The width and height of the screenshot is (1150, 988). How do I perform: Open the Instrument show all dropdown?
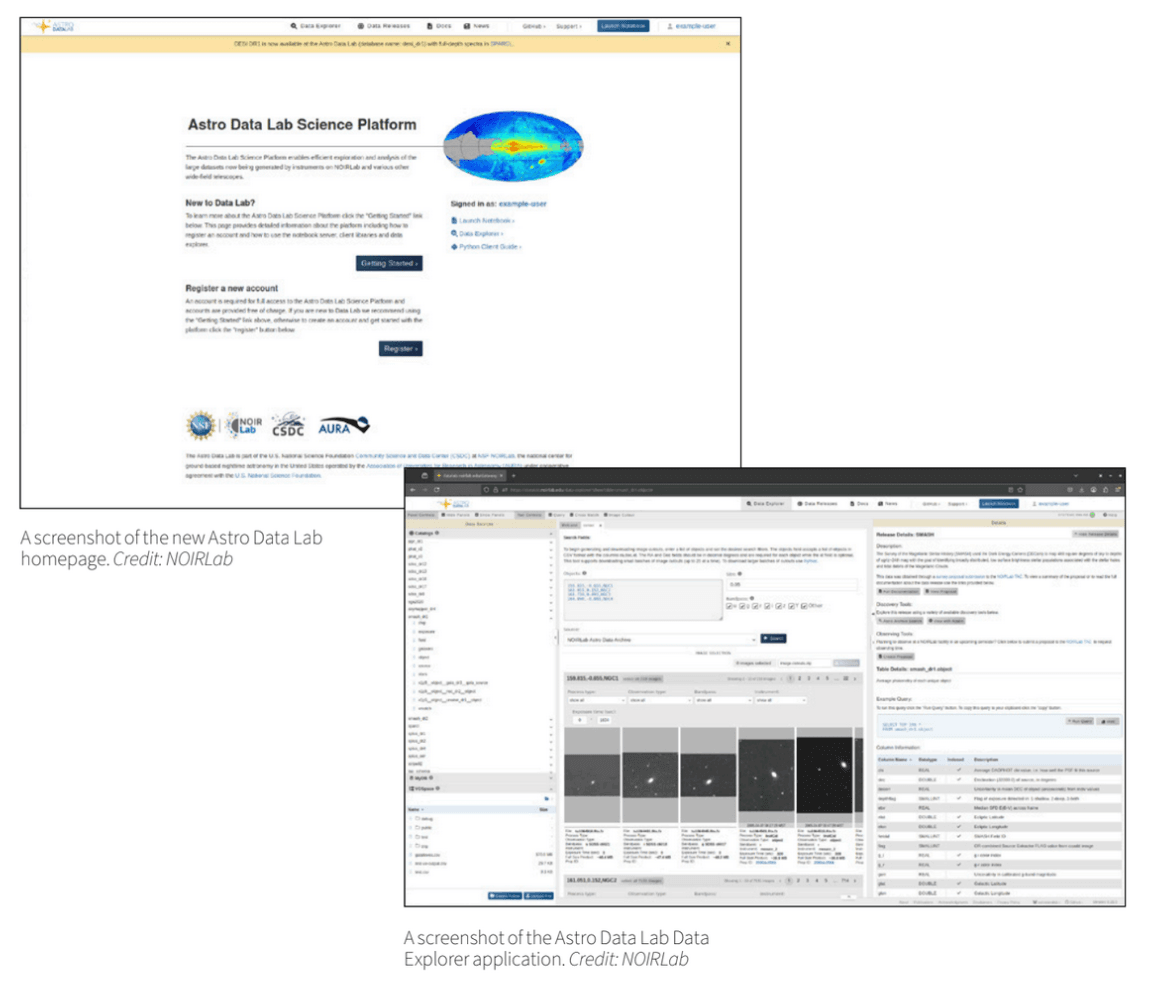[780, 700]
